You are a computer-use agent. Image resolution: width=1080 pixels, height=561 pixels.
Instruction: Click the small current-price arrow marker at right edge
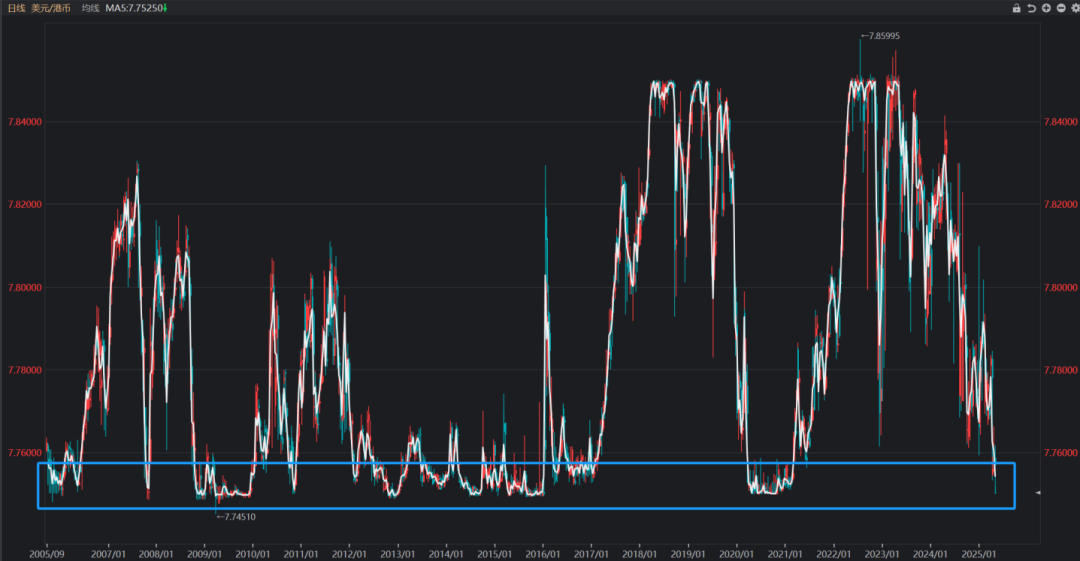pyautogui.click(x=1038, y=493)
